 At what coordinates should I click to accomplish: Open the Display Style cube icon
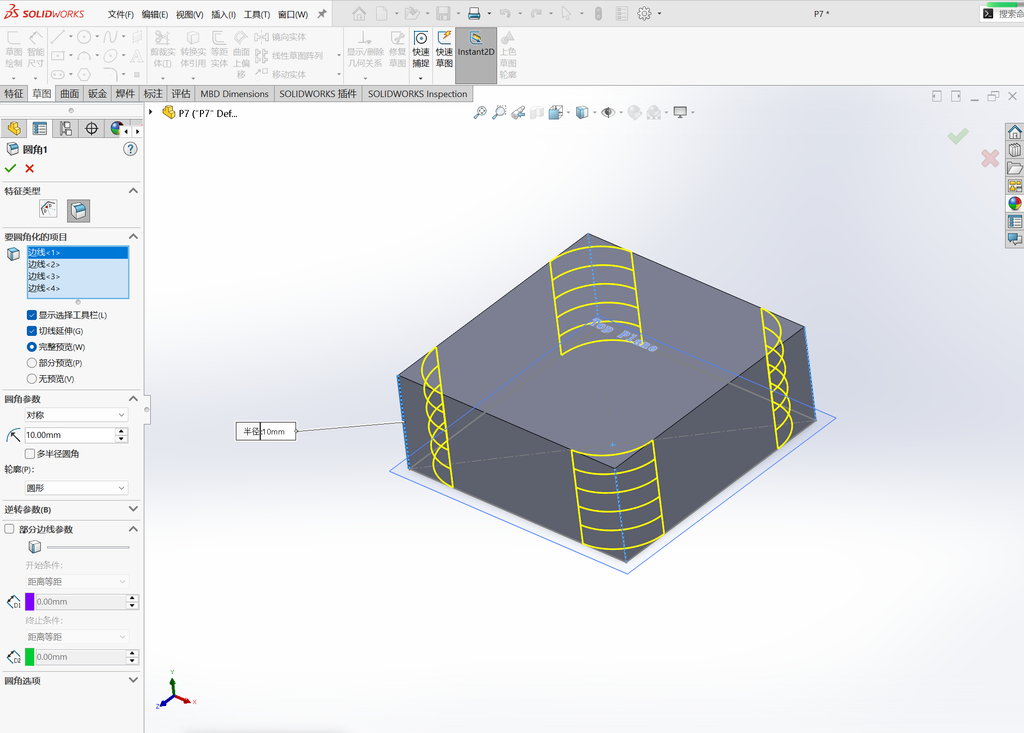coord(582,112)
